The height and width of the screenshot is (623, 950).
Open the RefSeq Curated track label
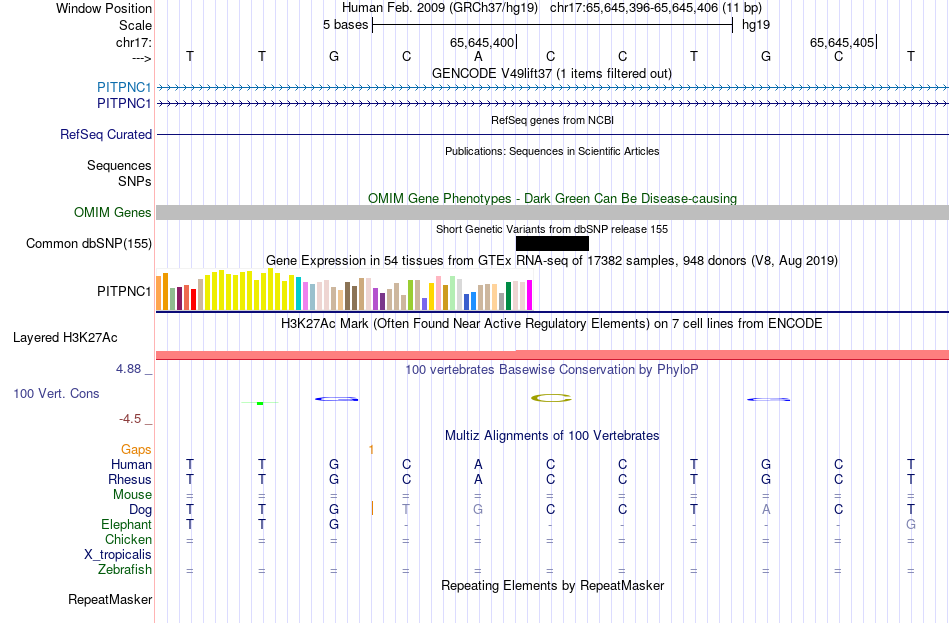coord(106,135)
